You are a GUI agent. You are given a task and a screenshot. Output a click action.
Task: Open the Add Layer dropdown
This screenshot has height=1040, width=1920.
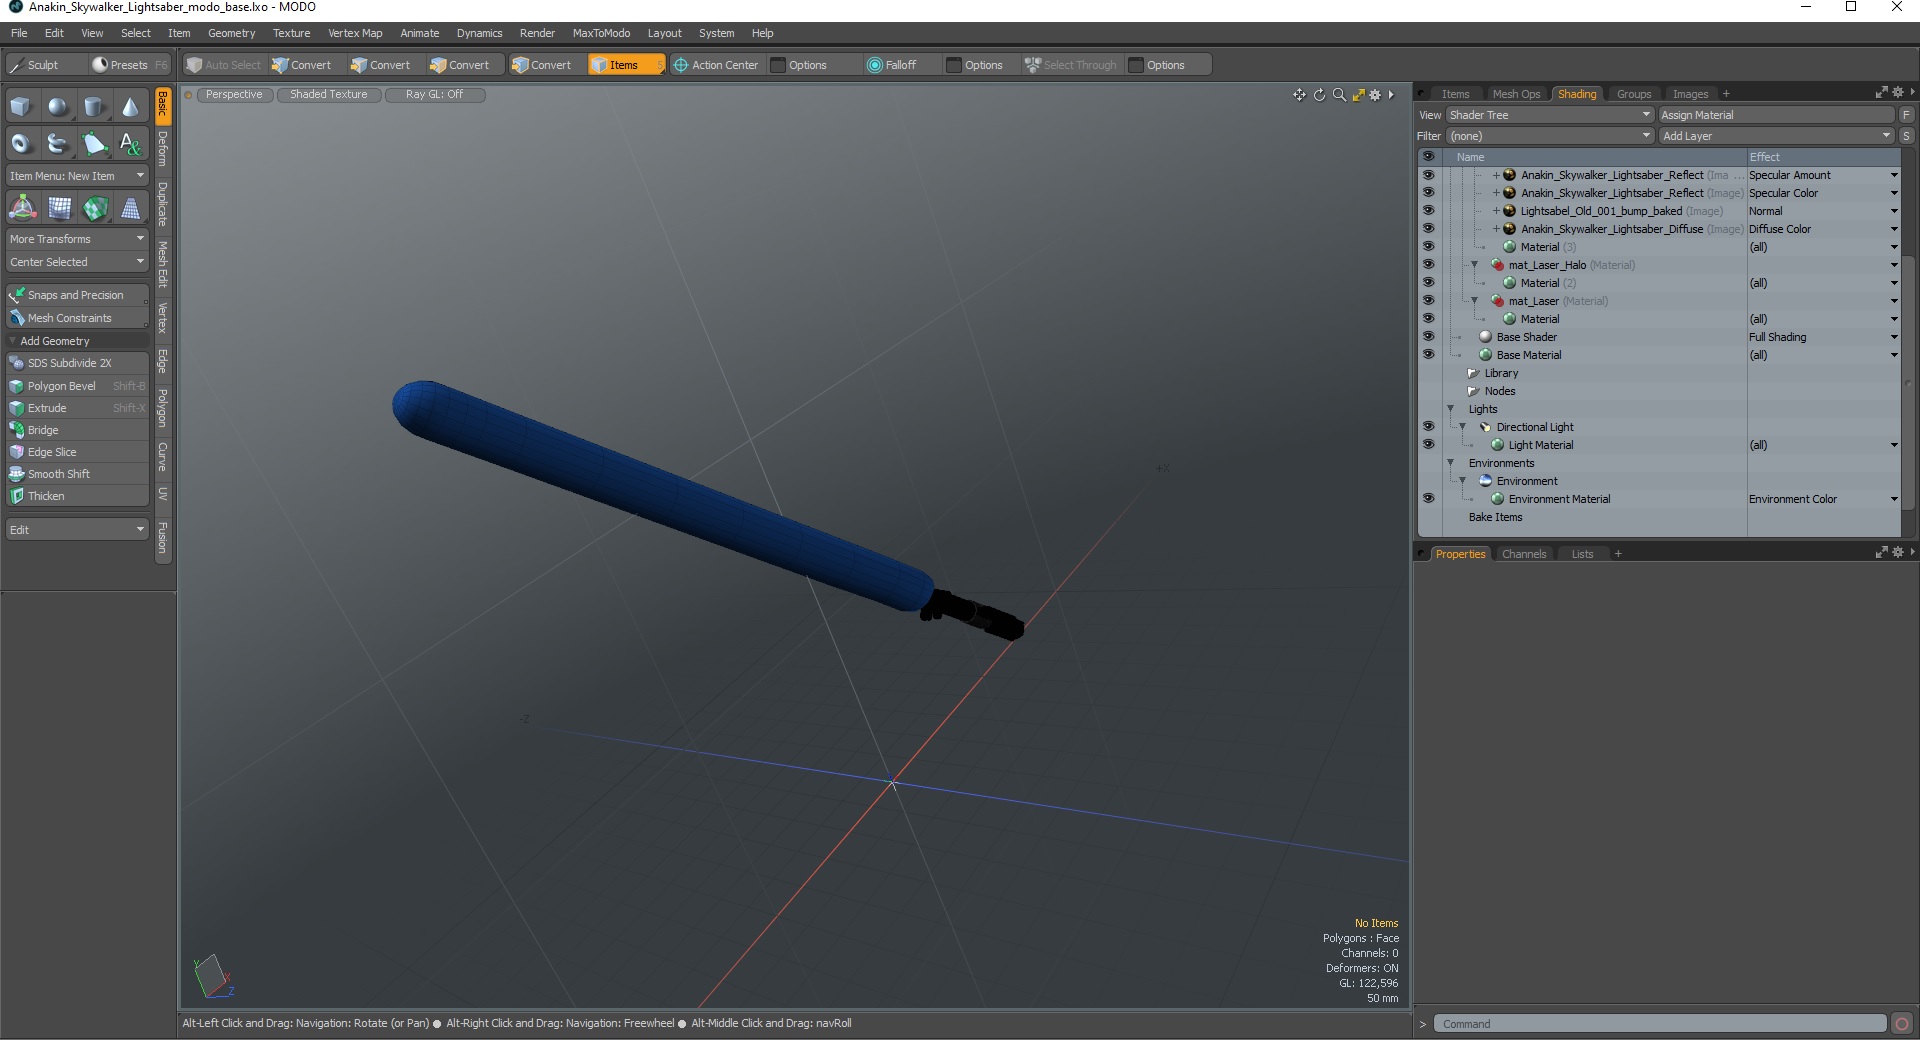[x=1777, y=136]
